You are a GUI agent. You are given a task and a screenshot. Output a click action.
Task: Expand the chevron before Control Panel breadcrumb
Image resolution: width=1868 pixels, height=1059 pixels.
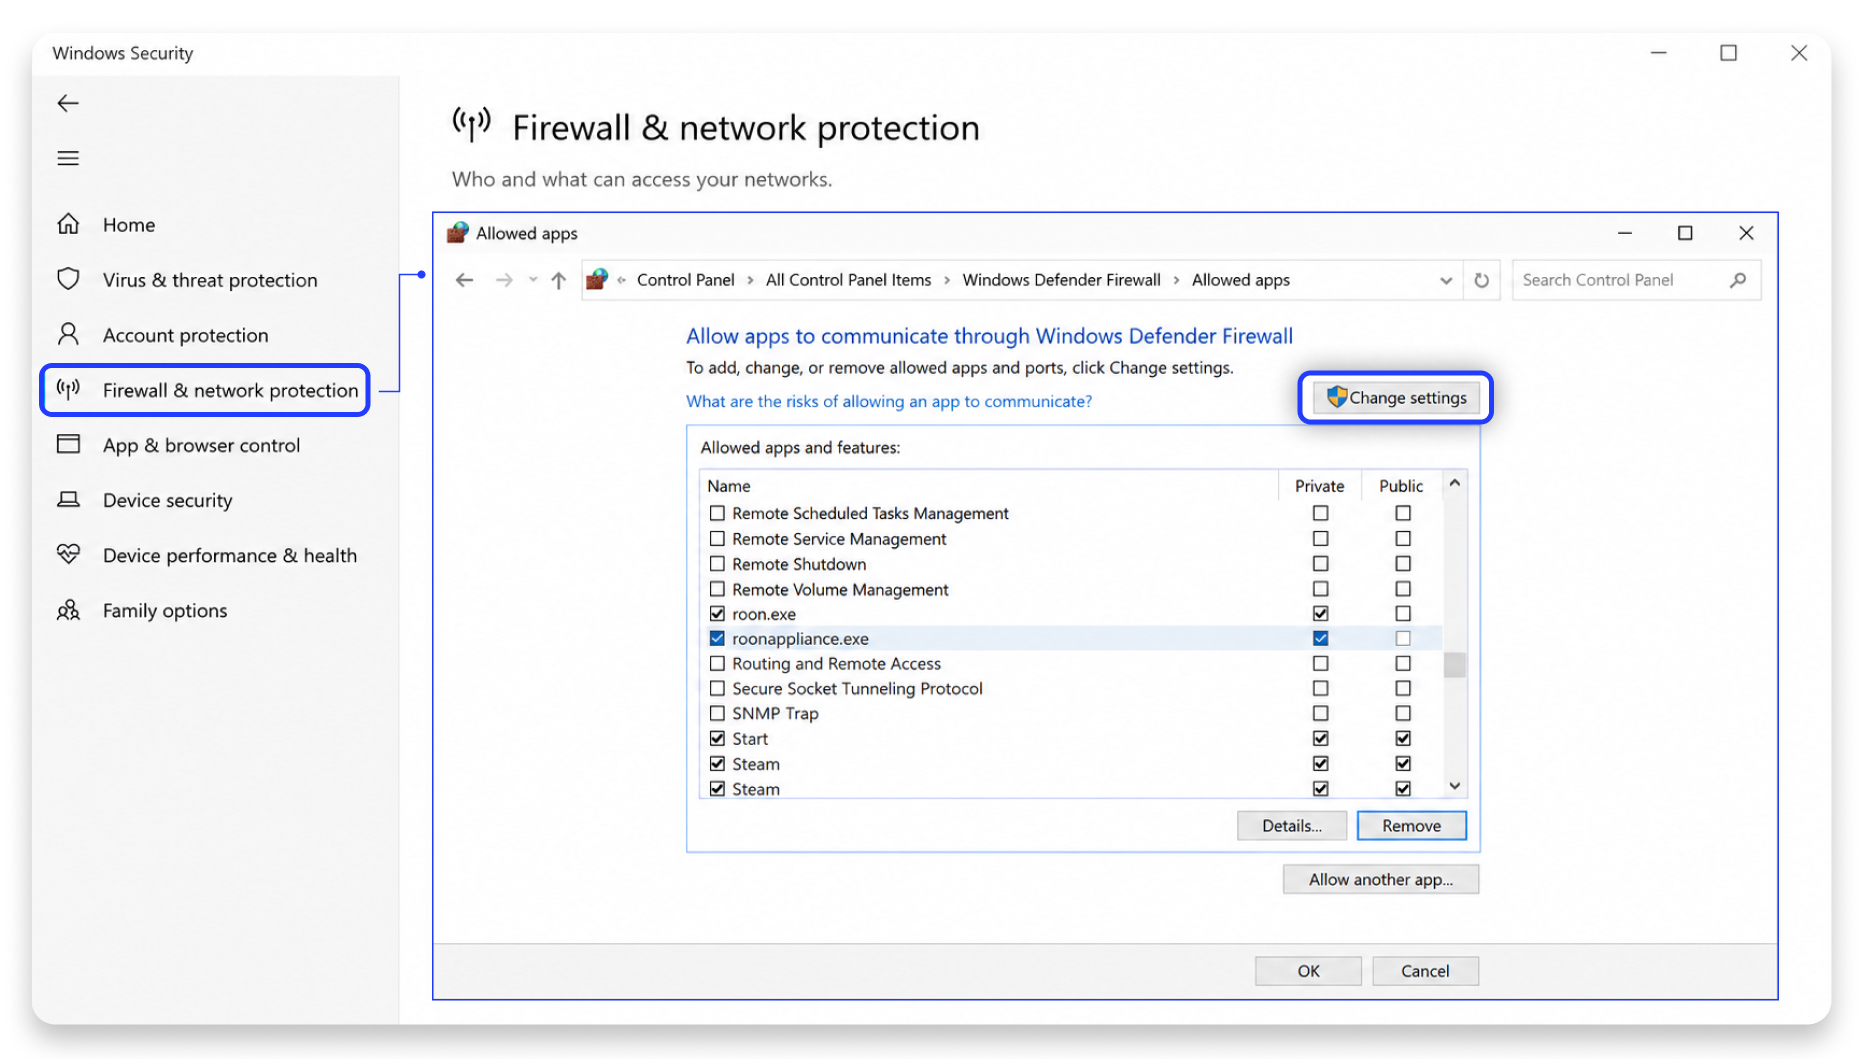pyautogui.click(x=622, y=280)
